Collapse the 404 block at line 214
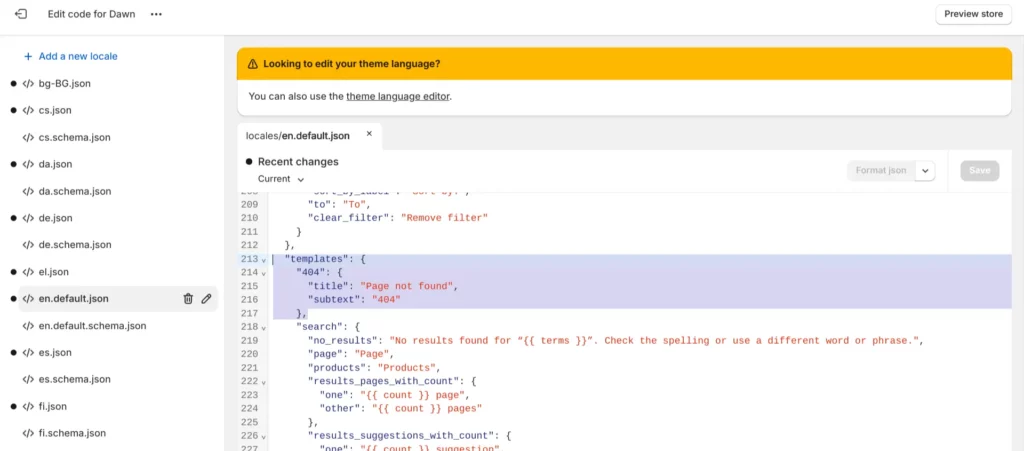 (x=264, y=273)
